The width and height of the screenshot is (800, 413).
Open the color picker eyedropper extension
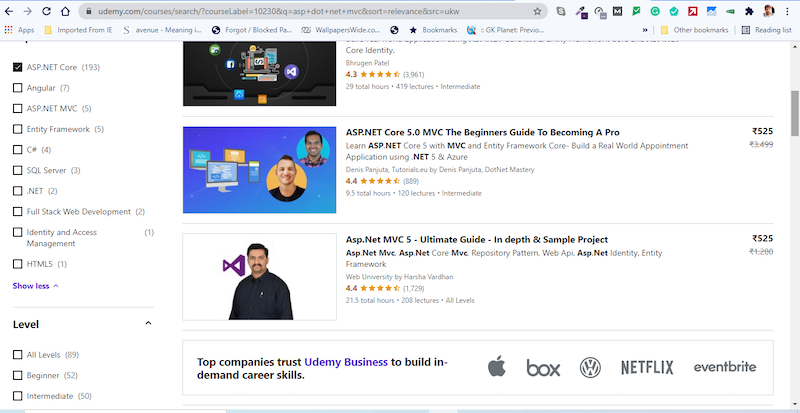581,12
